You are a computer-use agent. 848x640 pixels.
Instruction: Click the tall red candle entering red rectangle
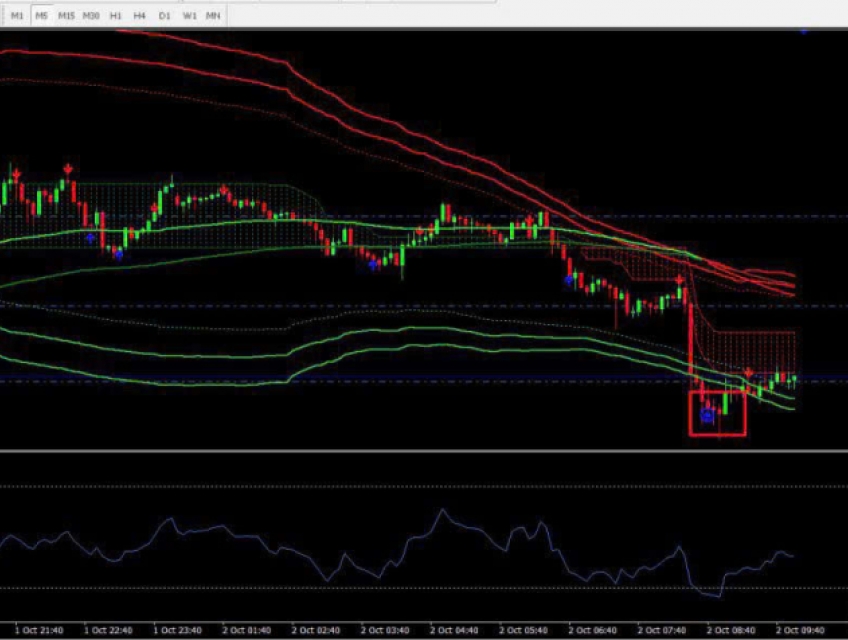691,340
